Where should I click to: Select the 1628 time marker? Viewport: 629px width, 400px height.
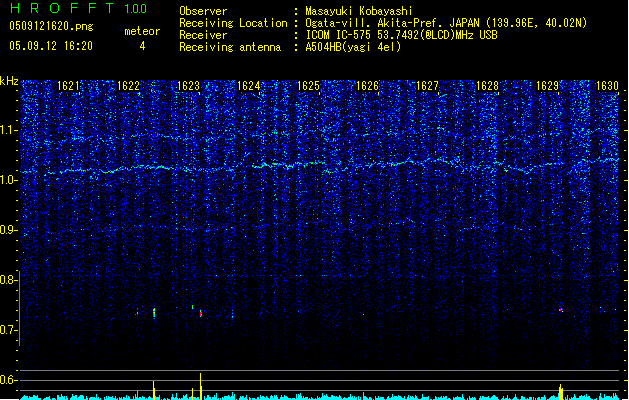click(487, 86)
